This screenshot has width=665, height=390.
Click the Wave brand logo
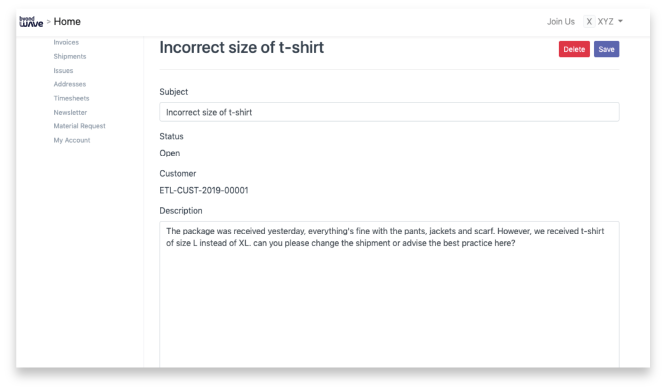point(31,22)
